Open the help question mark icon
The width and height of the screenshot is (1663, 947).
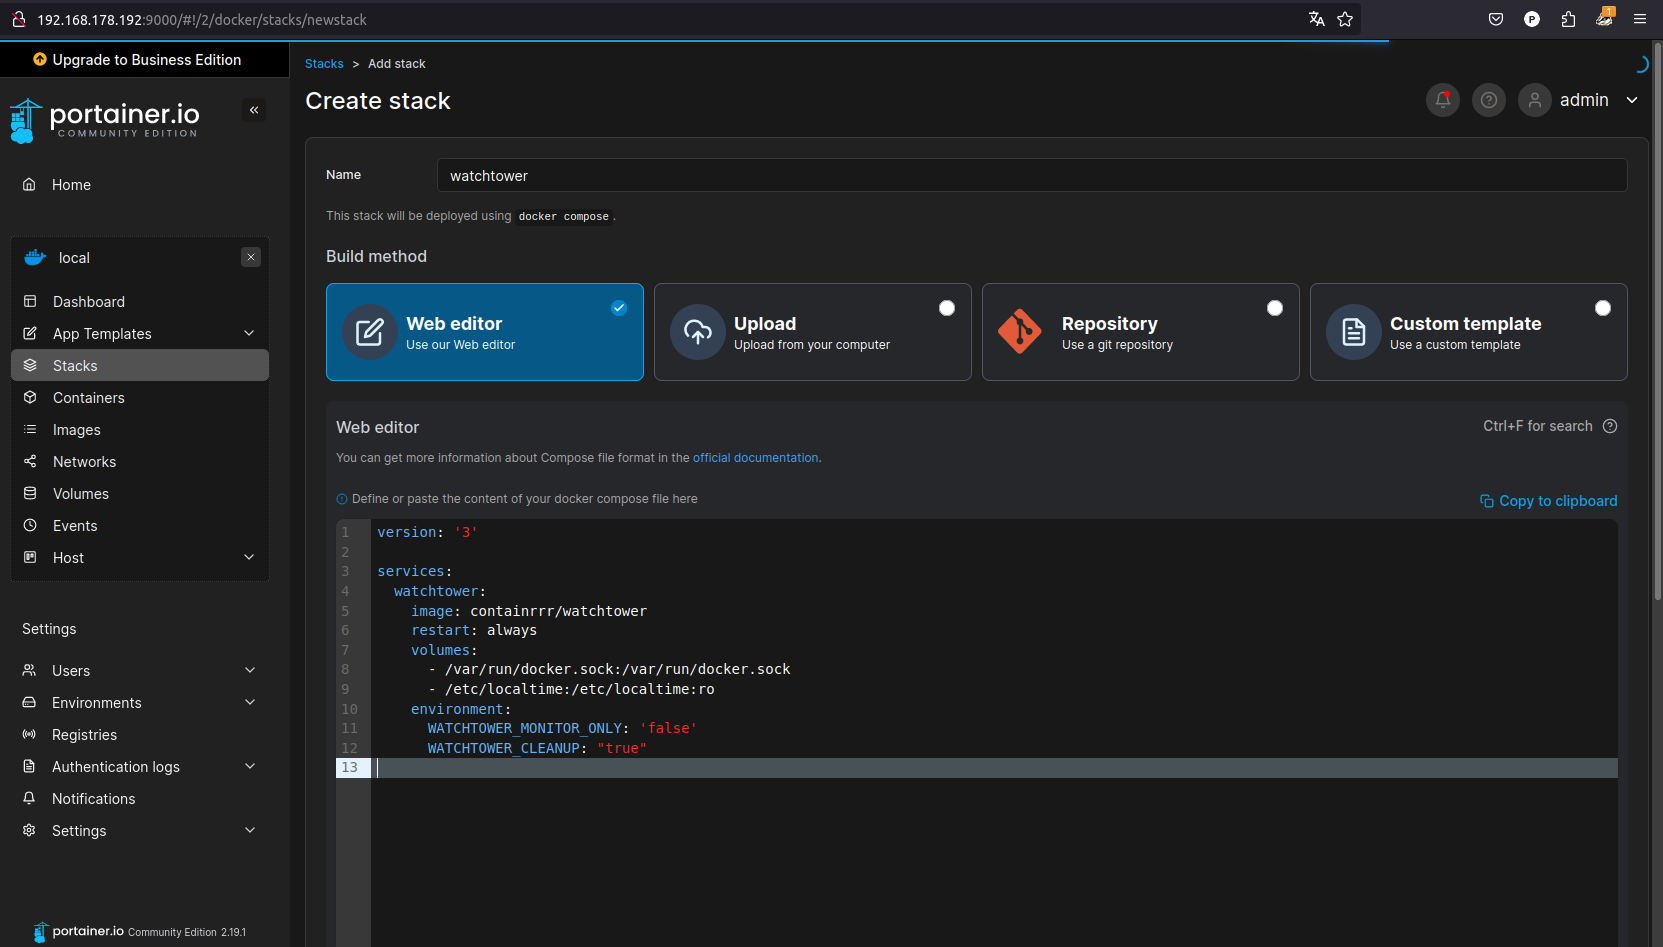coord(1488,100)
